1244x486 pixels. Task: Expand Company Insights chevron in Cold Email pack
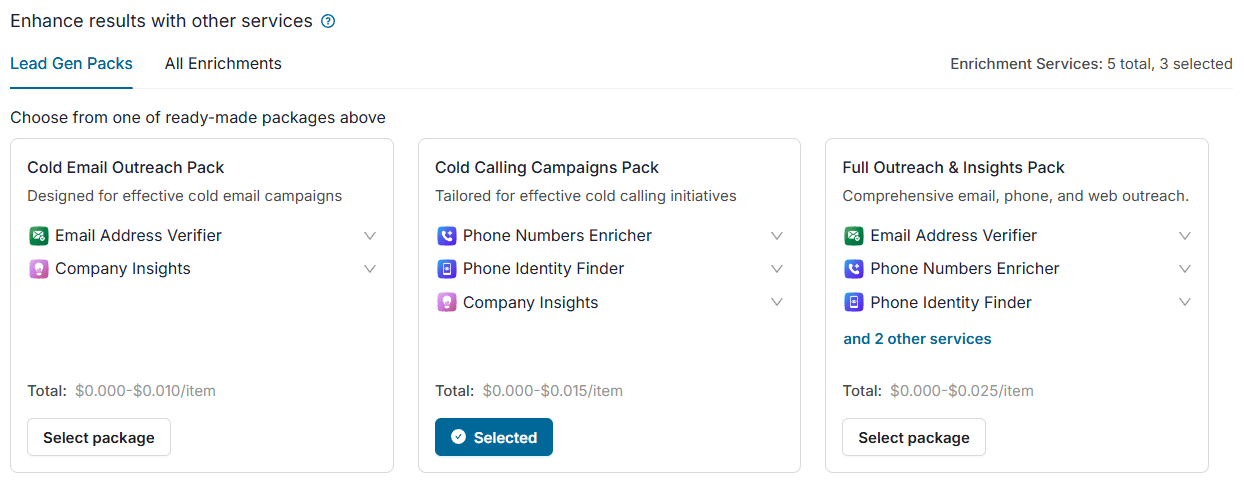[370, 269]
